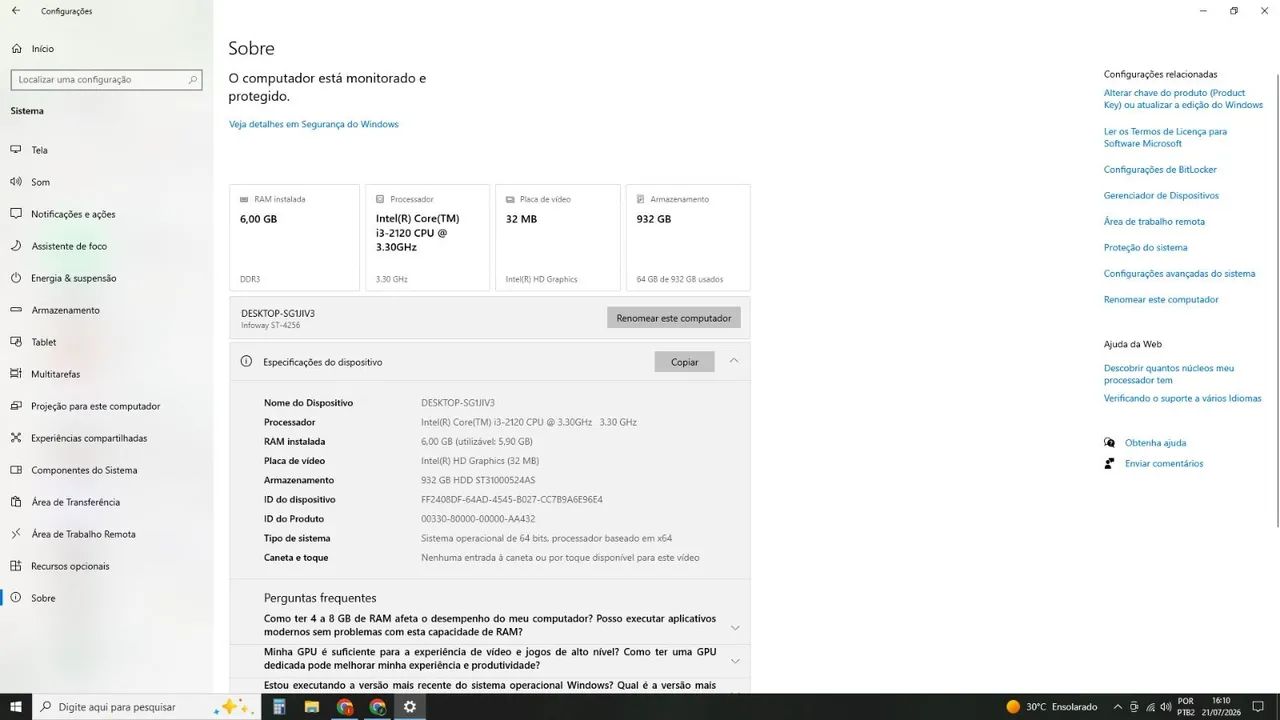Click the value 932 GB HDD ST31000524AS
1280x720 pixels.
[478, 481]
